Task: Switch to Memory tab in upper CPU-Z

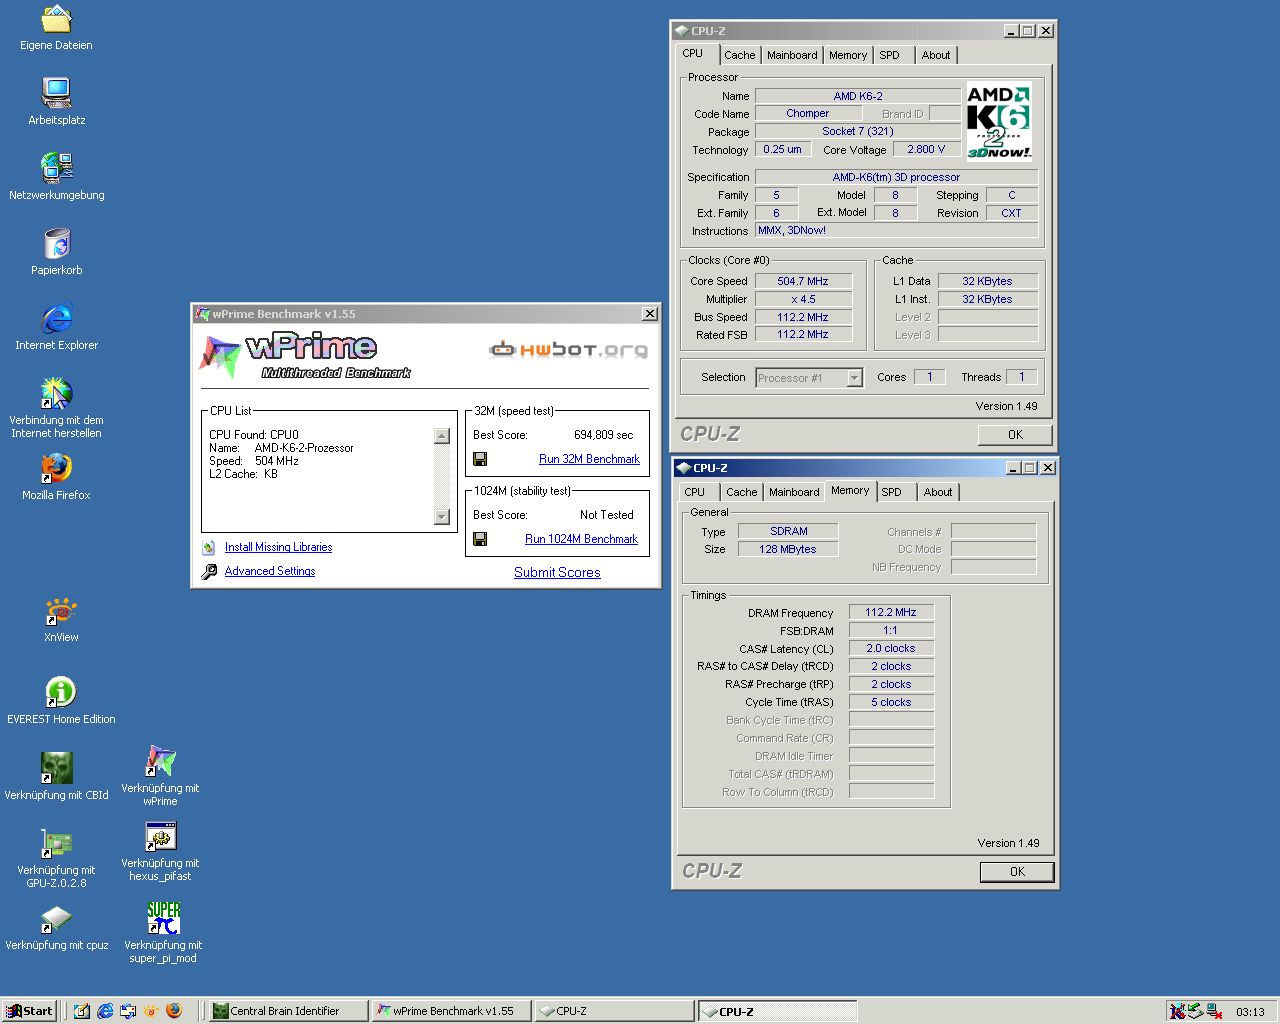Action: point(848,55)
